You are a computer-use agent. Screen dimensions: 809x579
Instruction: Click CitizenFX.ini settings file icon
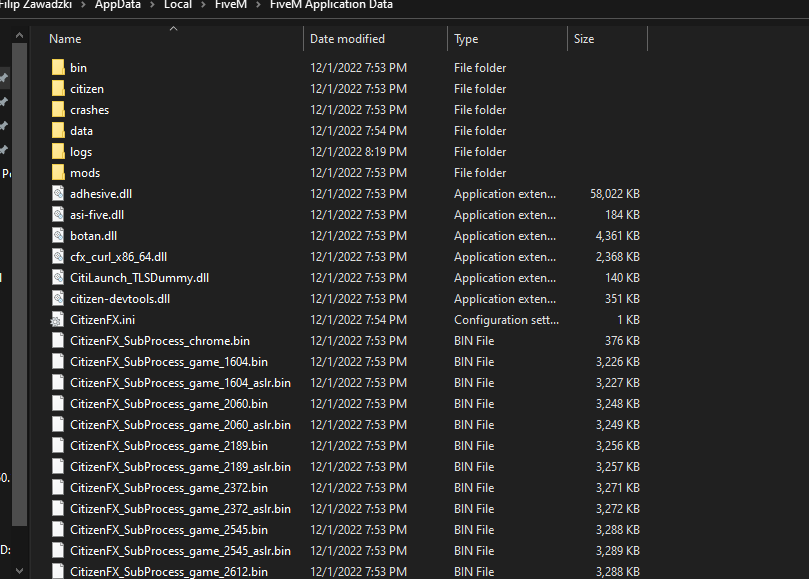(x=57, y=320)
